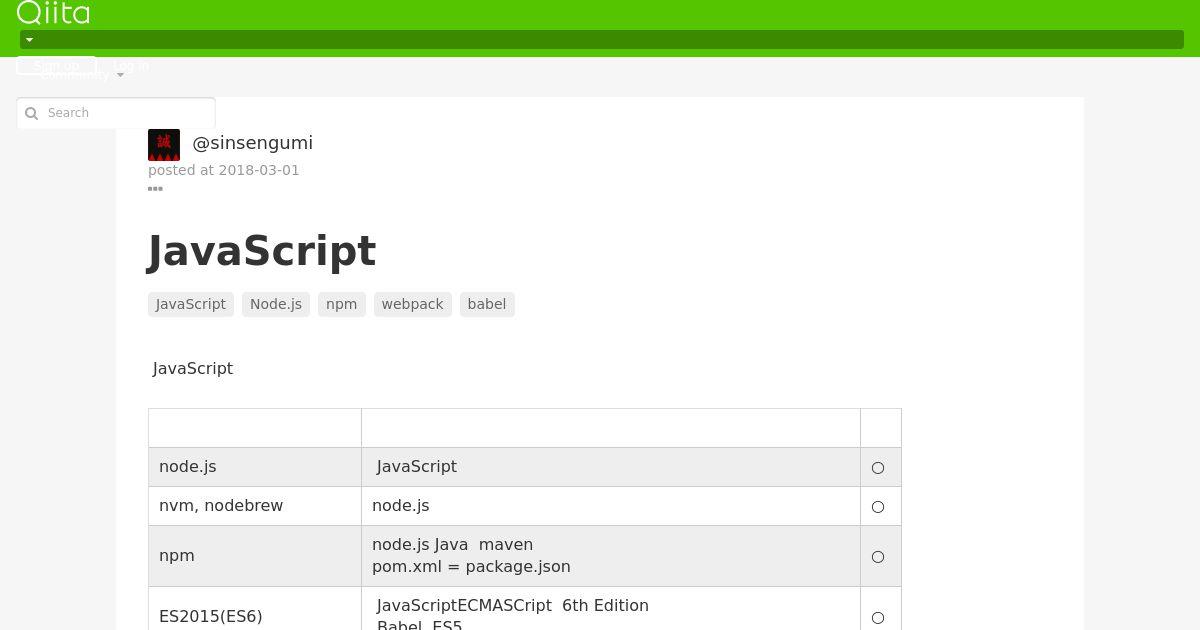The height and width of the screenshot is (630, 1200).
Task: Click the posted at 2018-03-01 text
Action: pos(224,170)
